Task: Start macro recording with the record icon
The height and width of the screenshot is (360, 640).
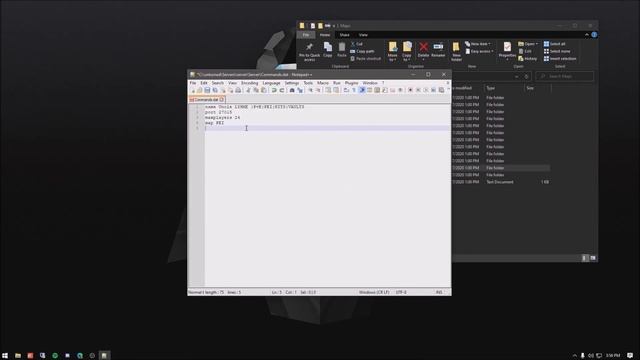Action: (x=410, y=90)
